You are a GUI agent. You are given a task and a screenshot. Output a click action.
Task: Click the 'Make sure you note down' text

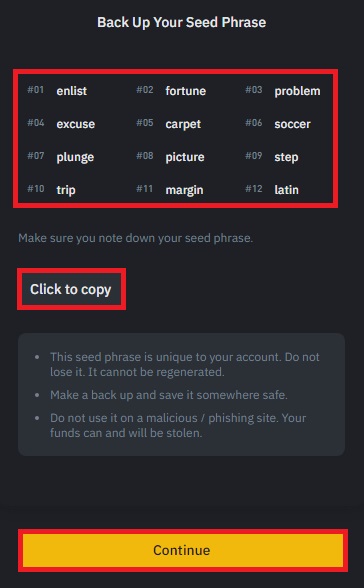136,238
